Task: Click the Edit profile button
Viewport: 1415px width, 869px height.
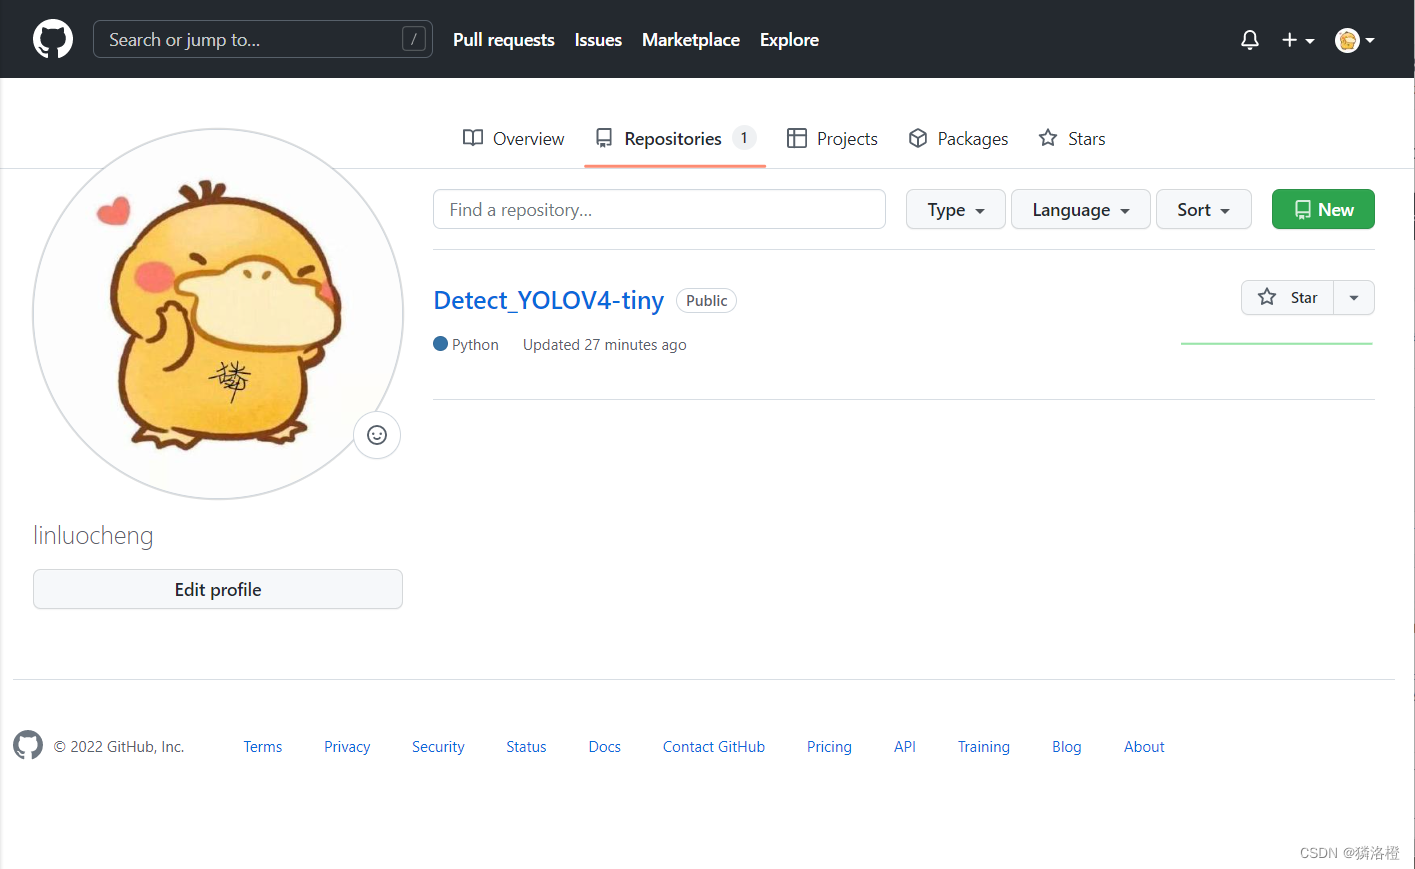Action: [x=218, y=589]
